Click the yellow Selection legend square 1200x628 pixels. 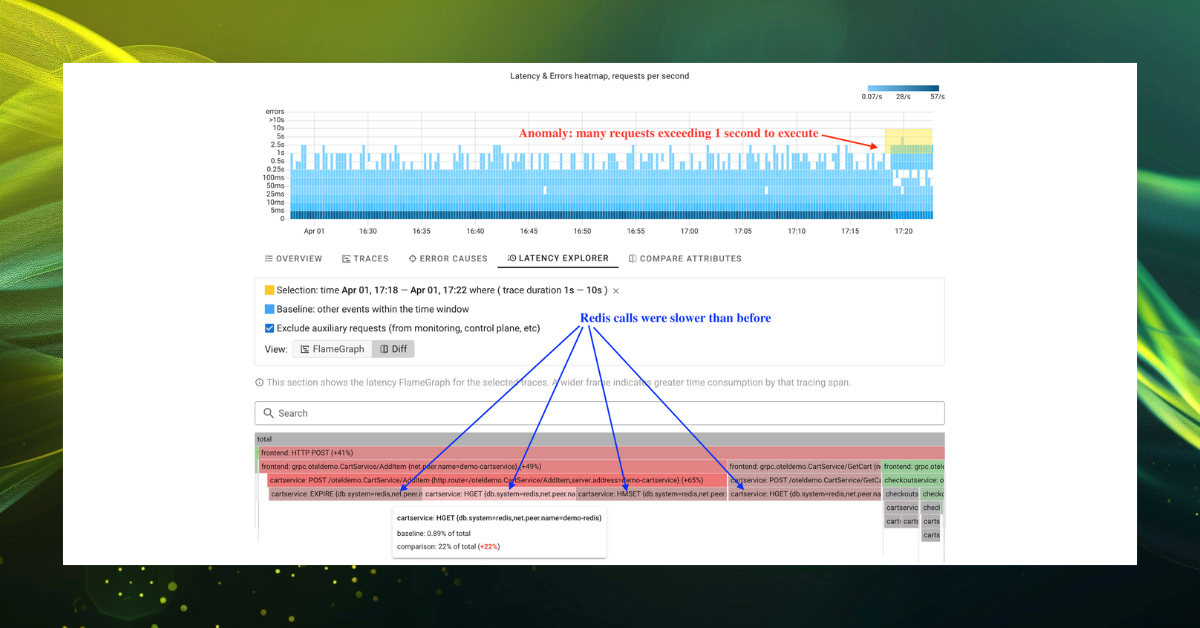[270, 291]
